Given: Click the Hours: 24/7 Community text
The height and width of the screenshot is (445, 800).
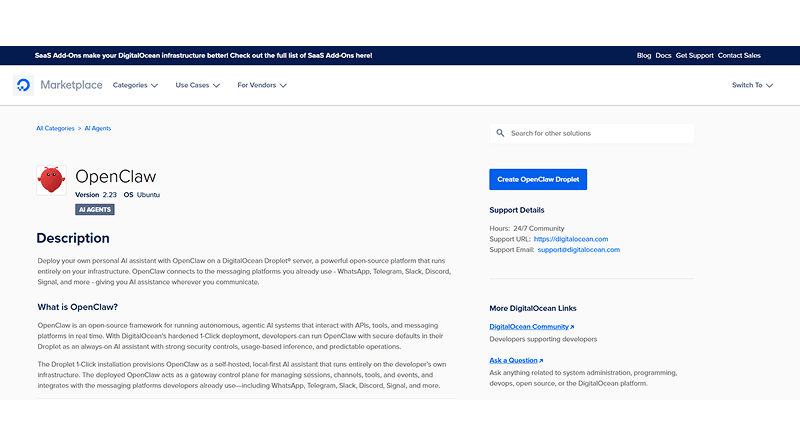Looking at the screenshot, I should (x=527, y=229).
